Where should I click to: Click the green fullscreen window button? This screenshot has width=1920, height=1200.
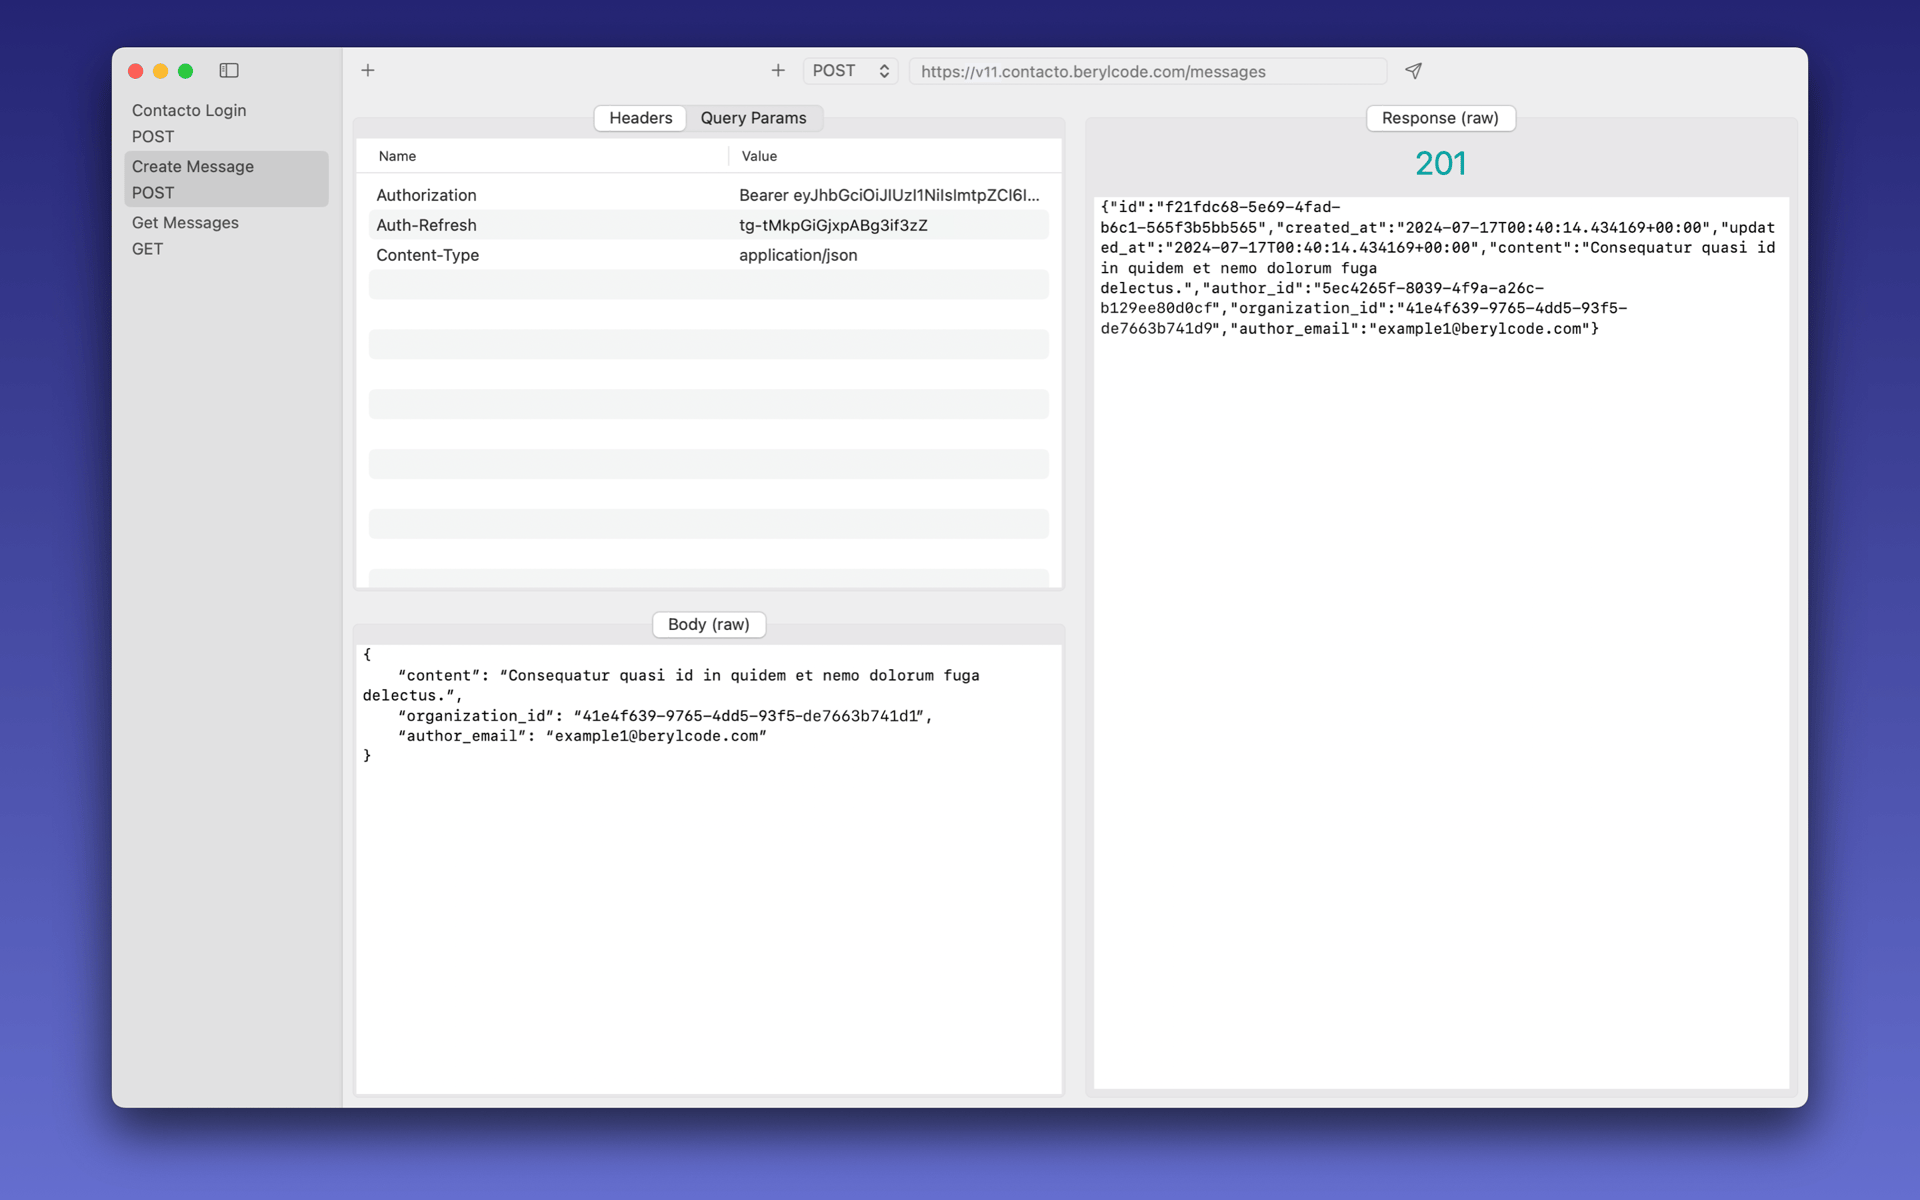coord(185,71)
